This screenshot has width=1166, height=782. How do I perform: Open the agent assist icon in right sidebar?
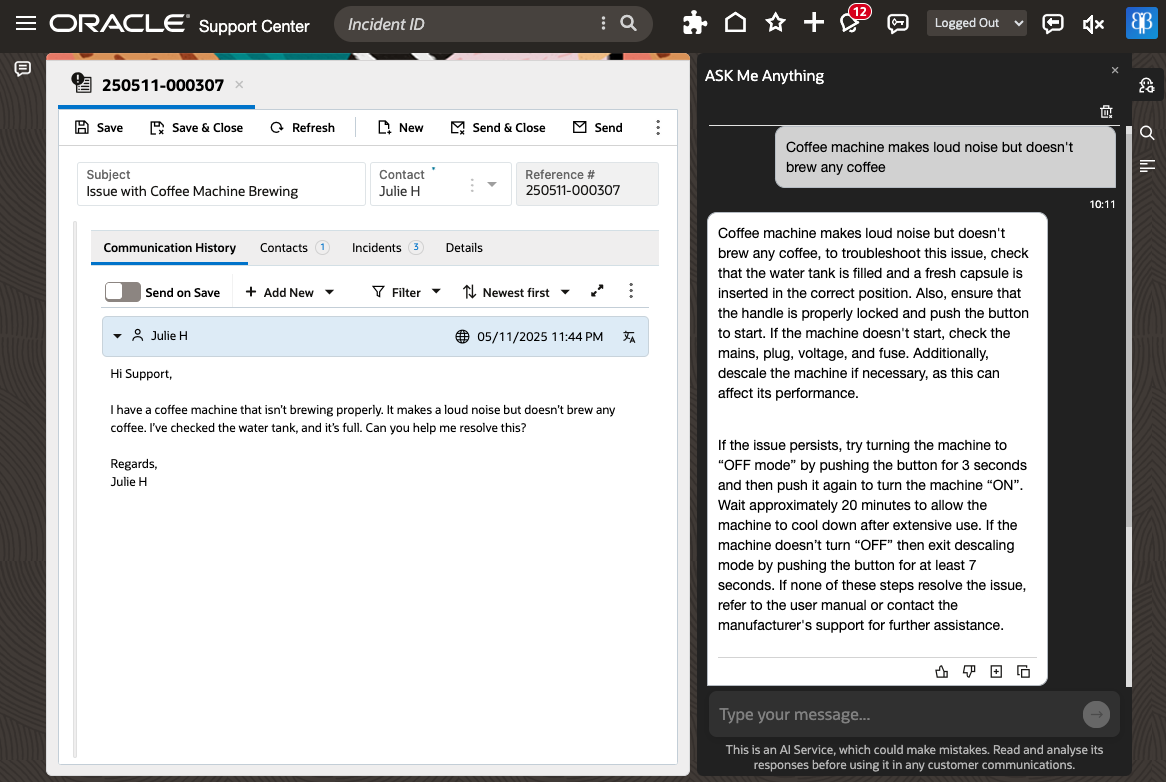pos(1147,85)
